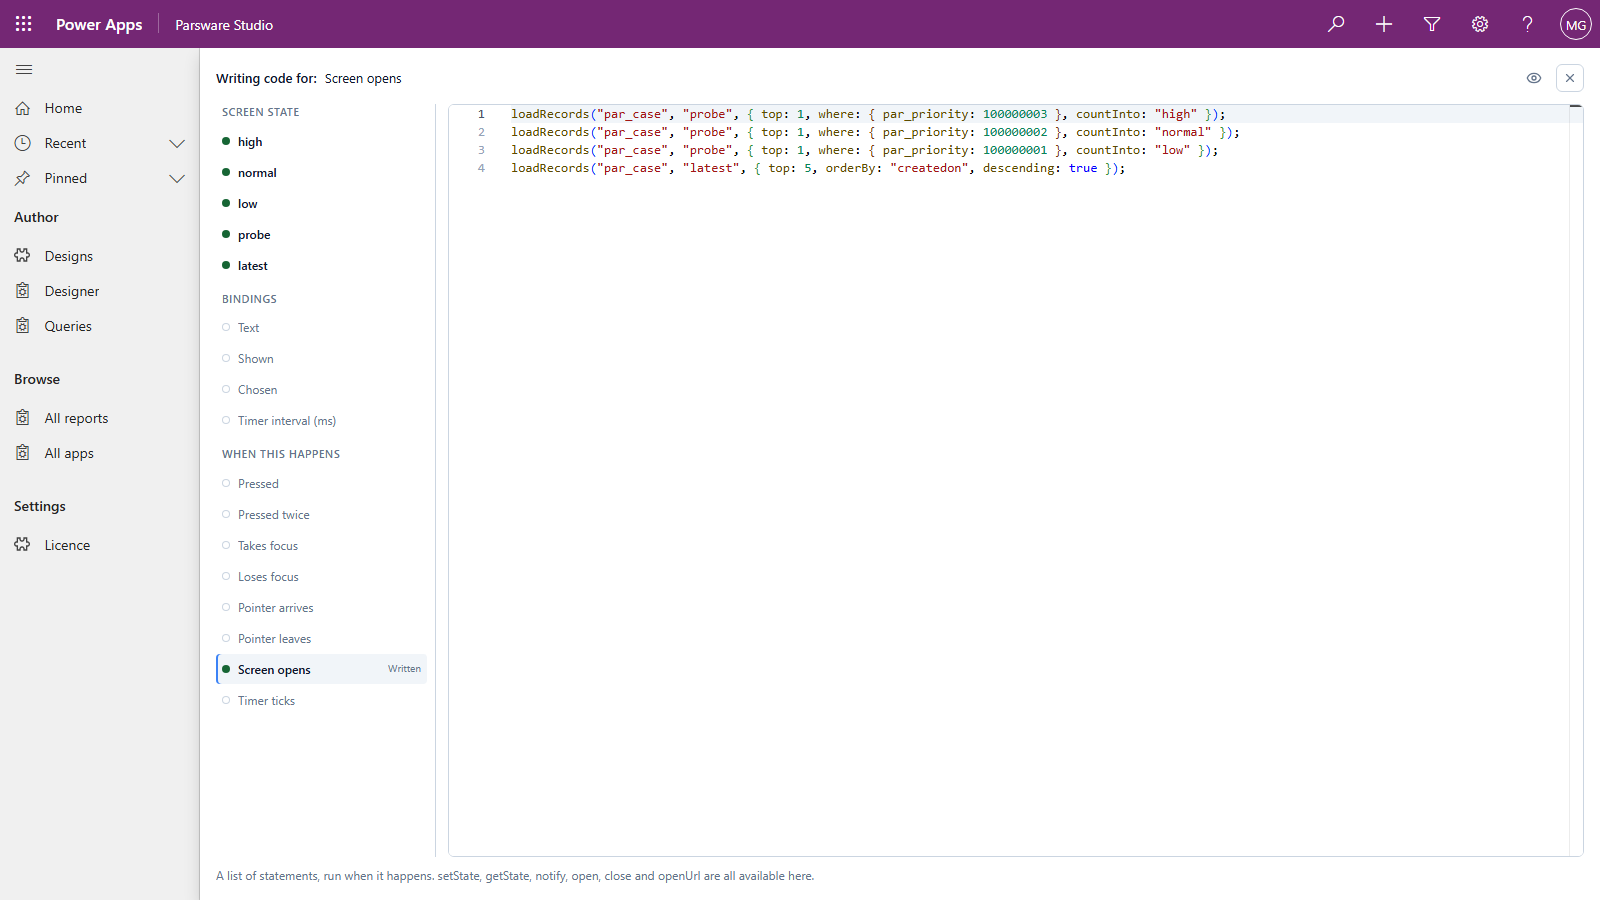Open settings gear icon
The width and height of the screenshot is (1600, 900).
coord(1480,24)
